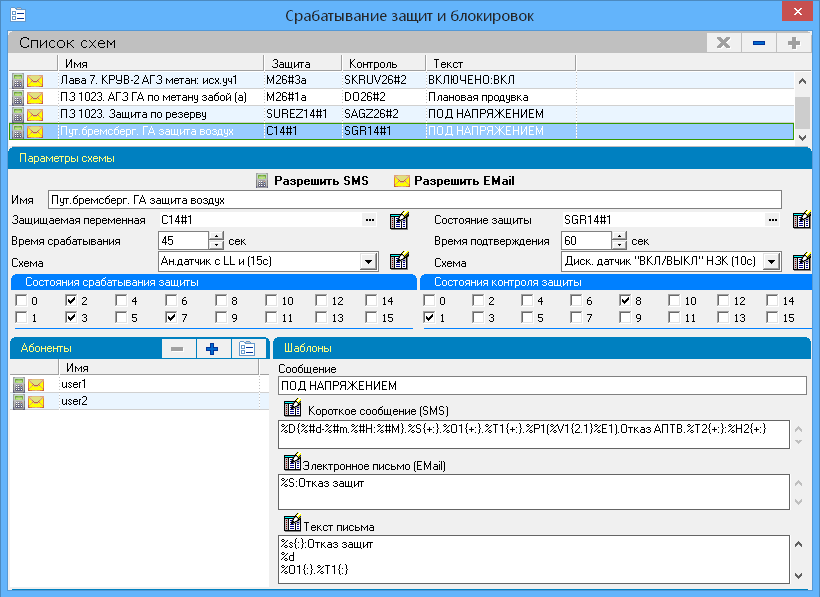Uncheck state 3 under Состояния срабатывания защиты
The height and width of the screenshot is (597, 820).
[71, 317]
